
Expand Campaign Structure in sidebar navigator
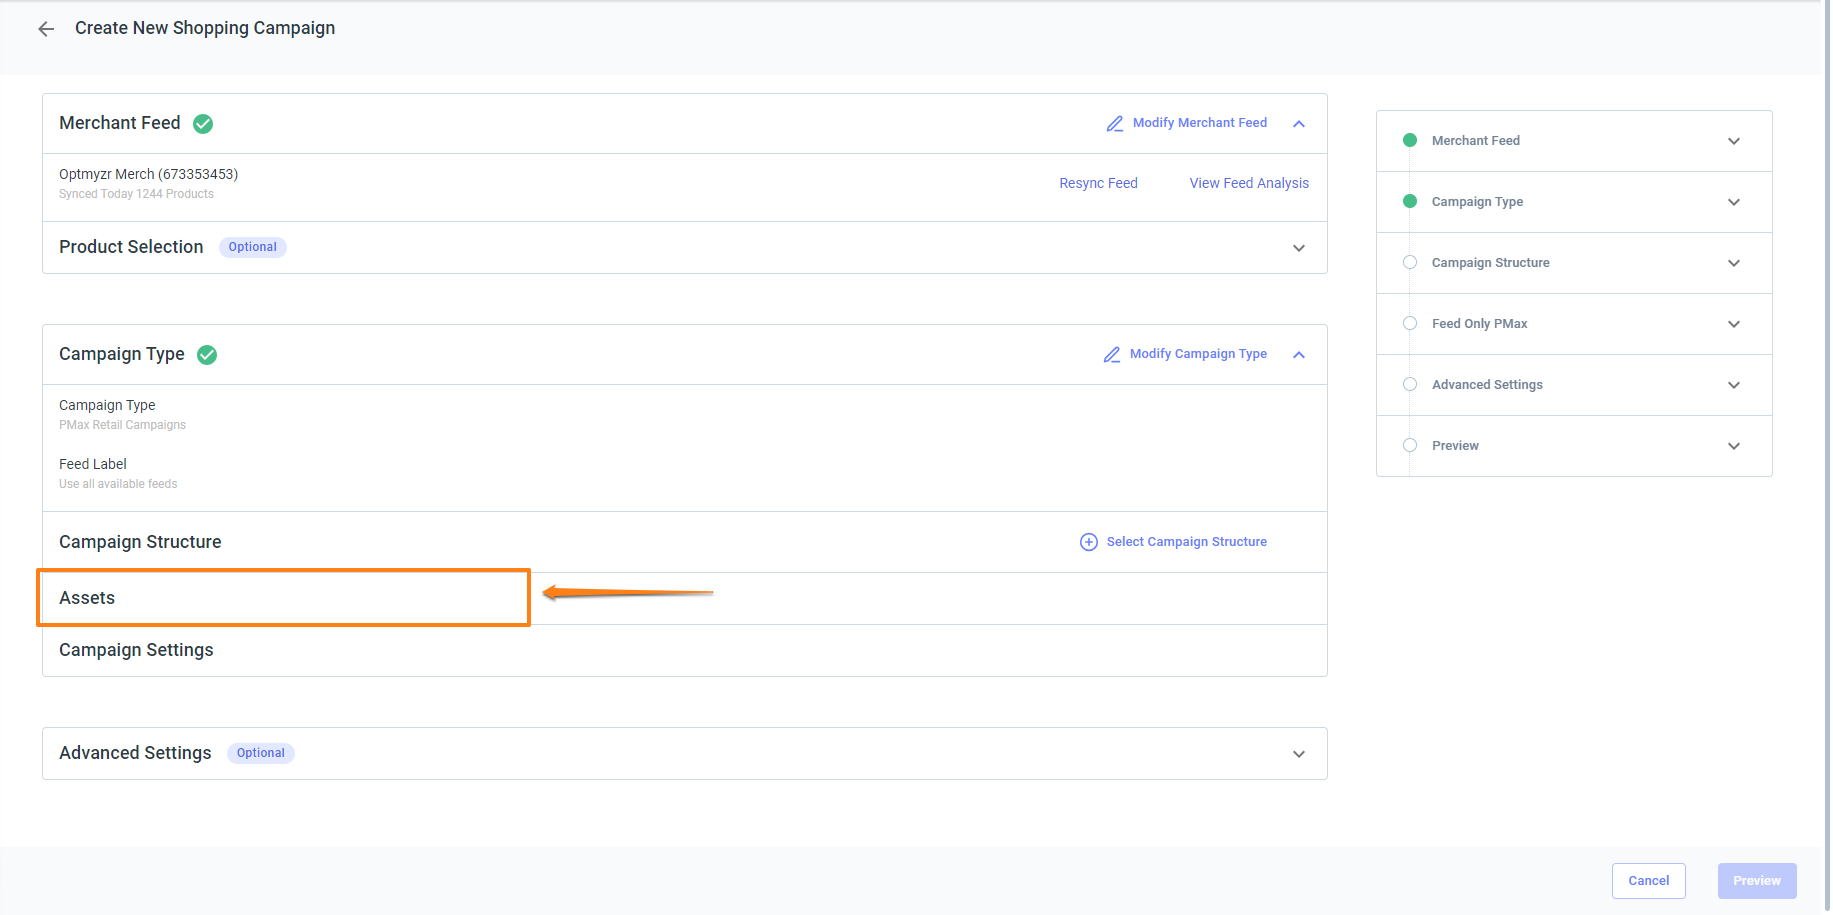[x=1734, y=263]
